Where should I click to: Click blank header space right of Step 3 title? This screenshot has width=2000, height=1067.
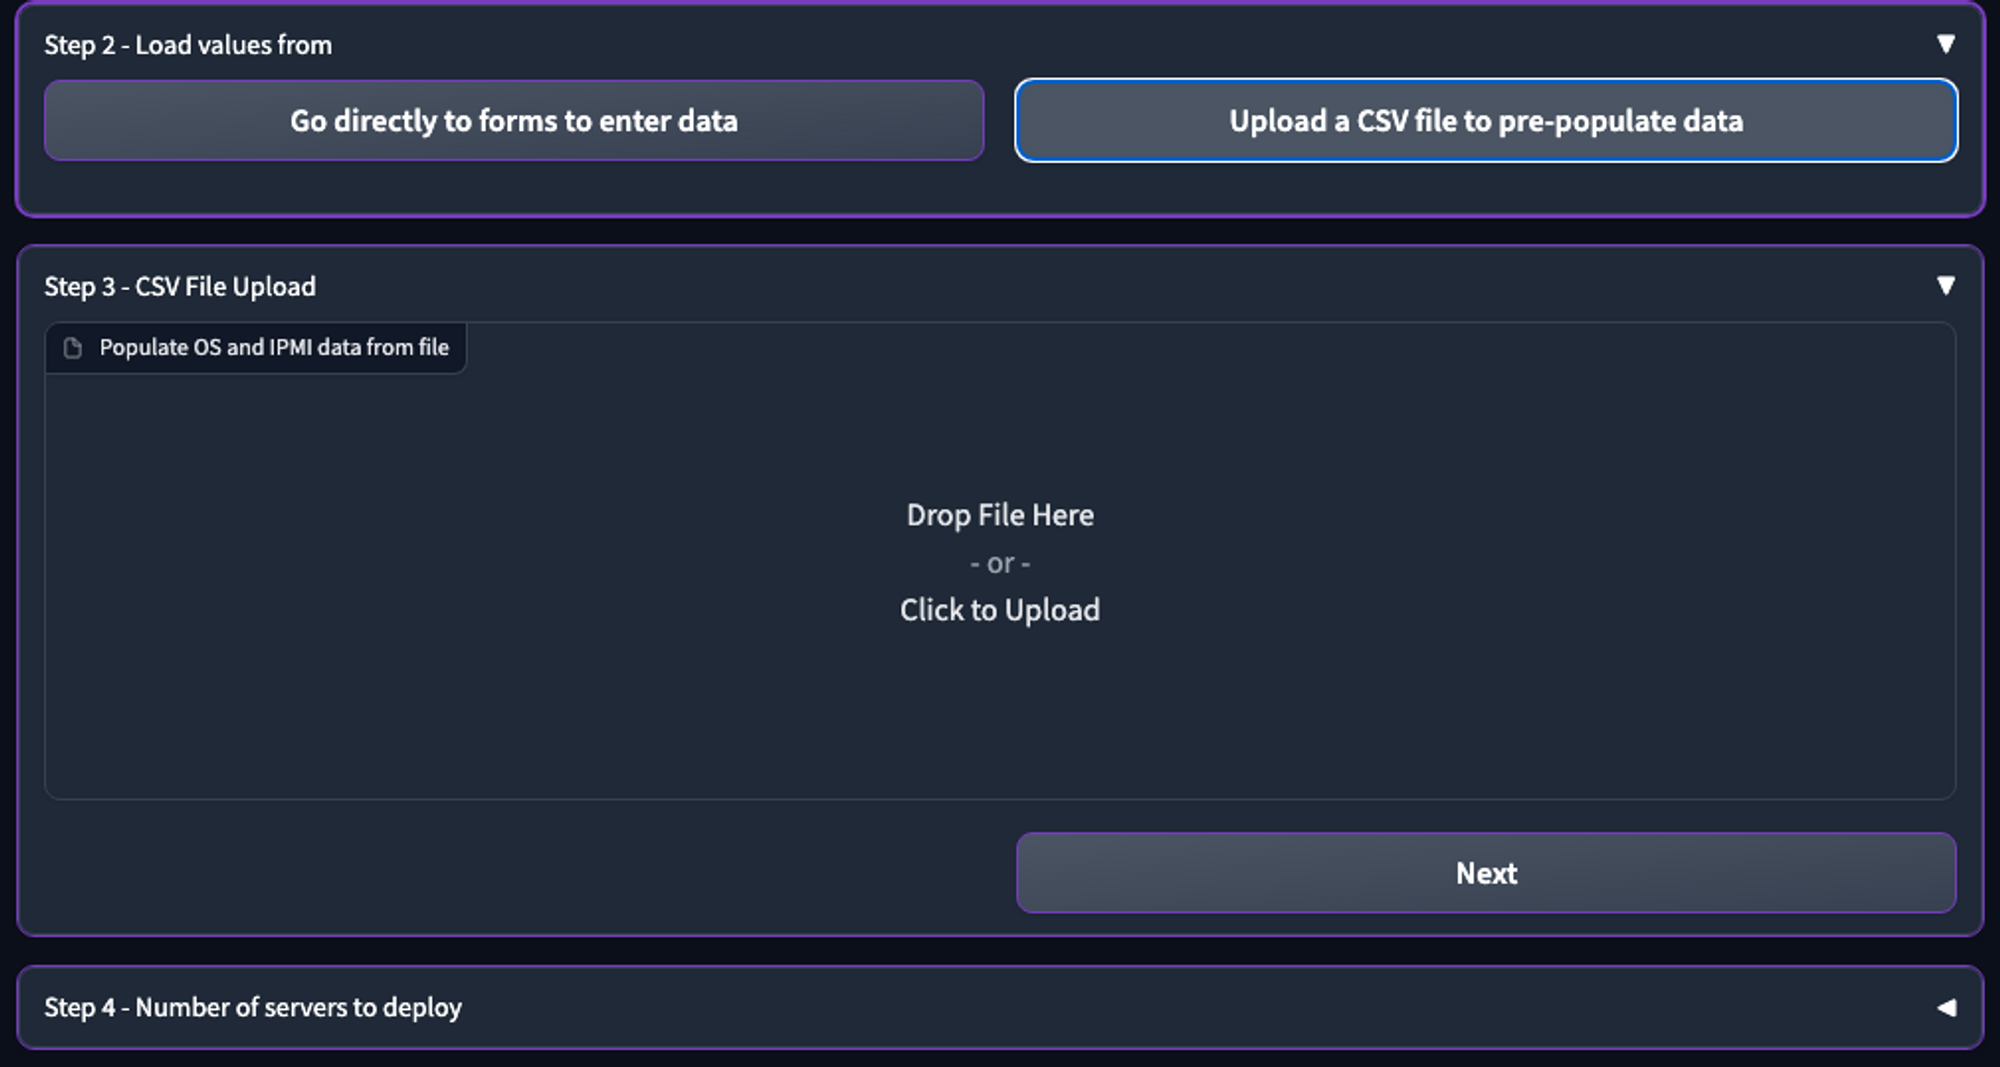(x=1100, y=287)
